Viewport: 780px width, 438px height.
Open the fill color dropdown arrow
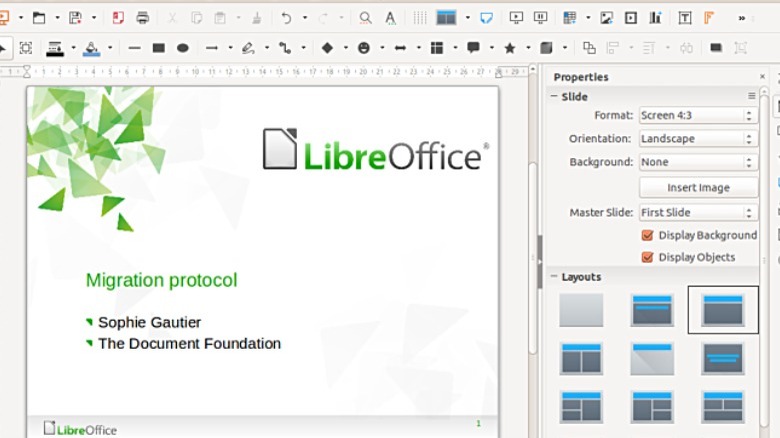coord(109,48)
